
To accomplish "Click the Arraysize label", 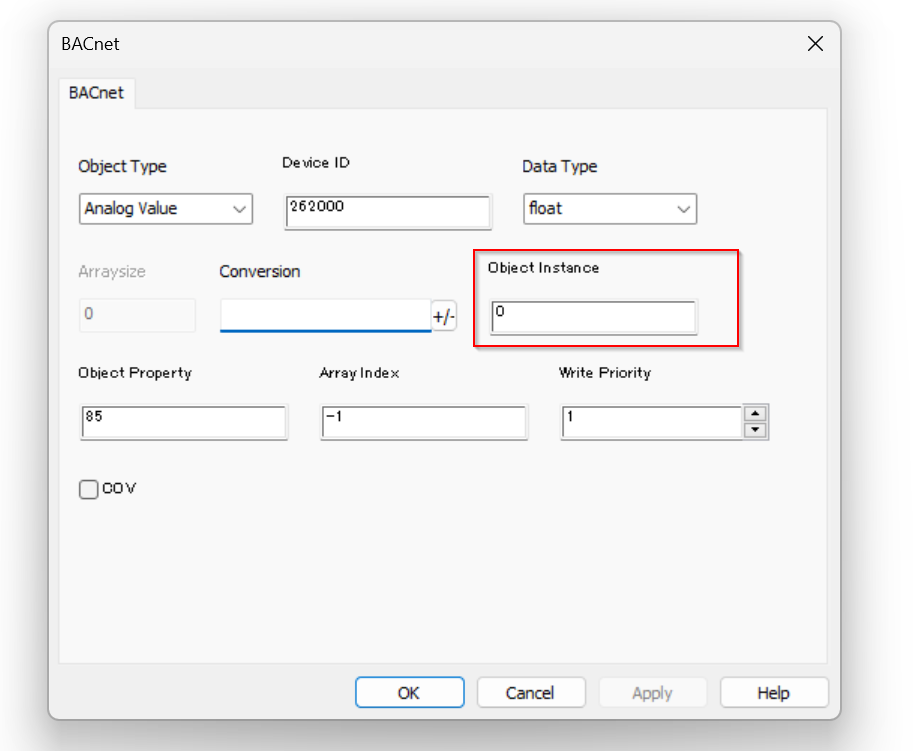I will pyautogui.click(x=112, y=272).
